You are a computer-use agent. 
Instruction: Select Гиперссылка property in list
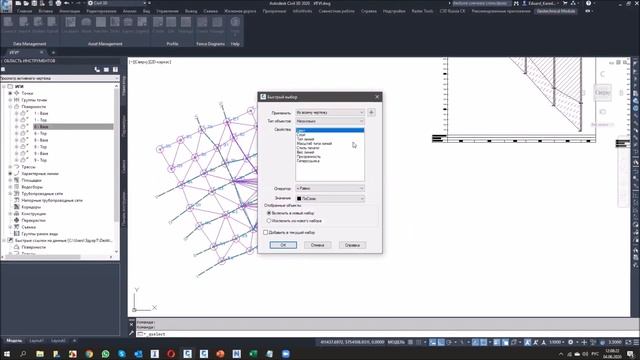coord(308,161)
